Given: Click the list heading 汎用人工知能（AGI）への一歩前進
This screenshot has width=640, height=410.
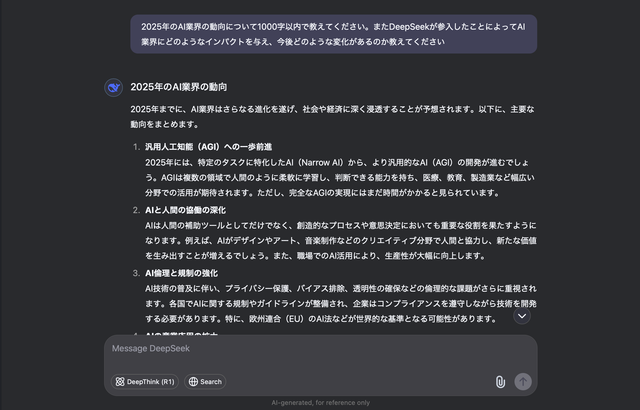Looking at the screenshot, I should (209, 147).
